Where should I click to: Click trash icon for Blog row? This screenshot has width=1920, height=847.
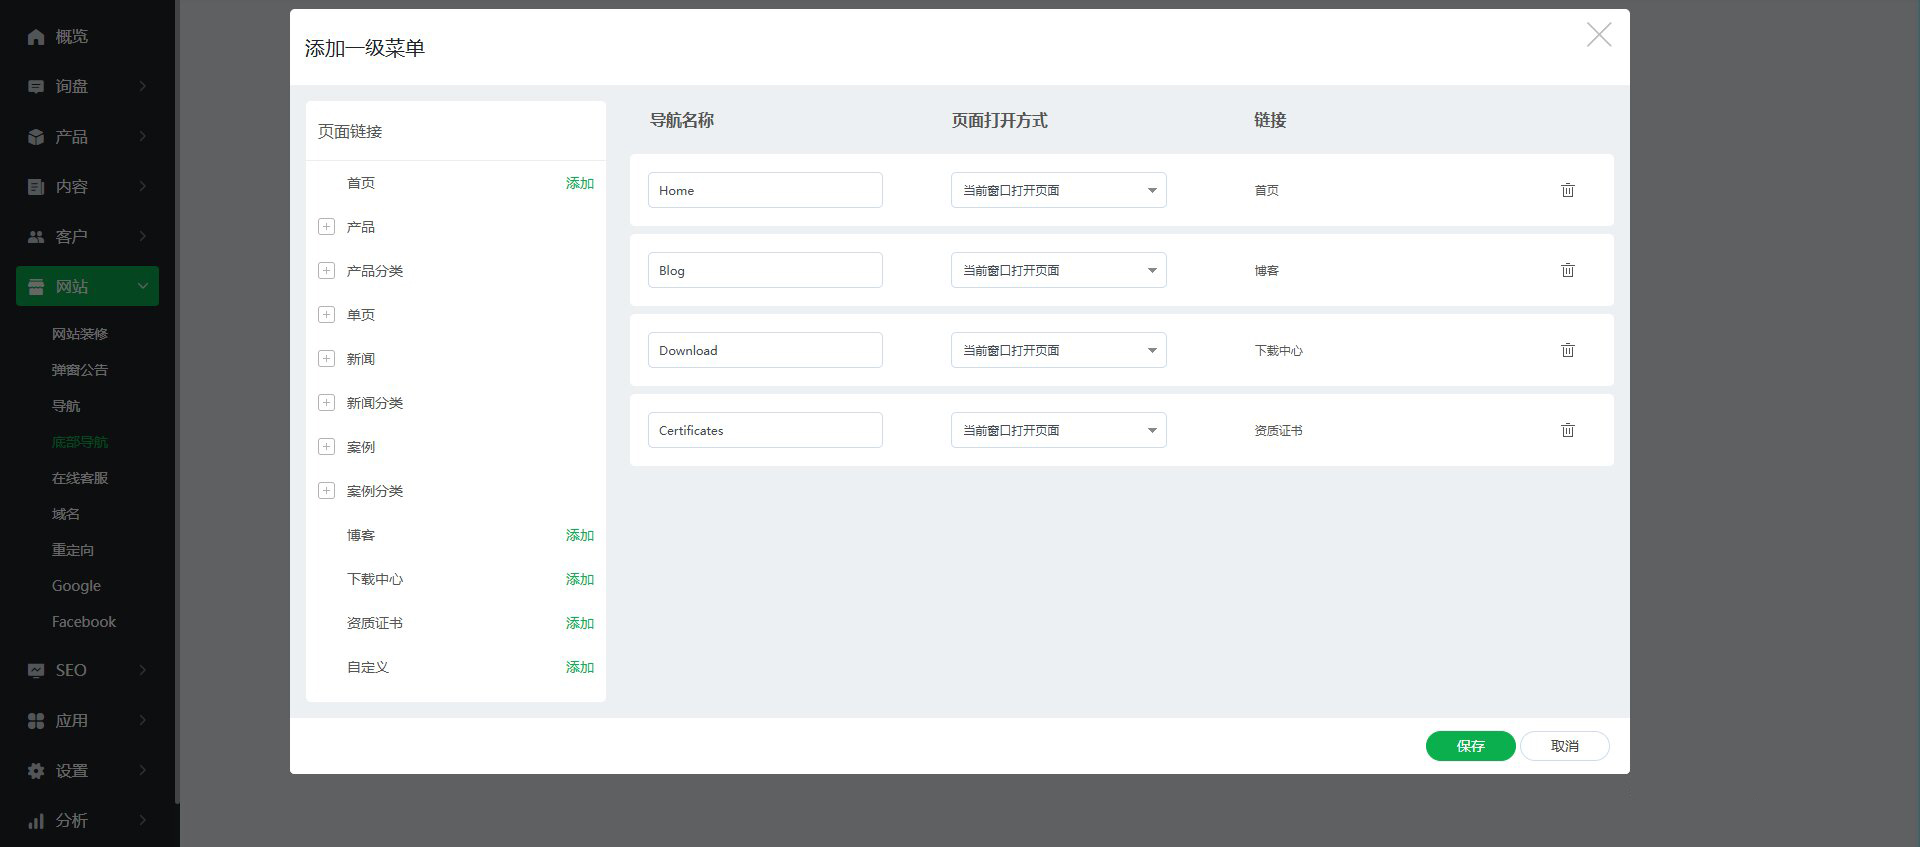pos(1567,270)
